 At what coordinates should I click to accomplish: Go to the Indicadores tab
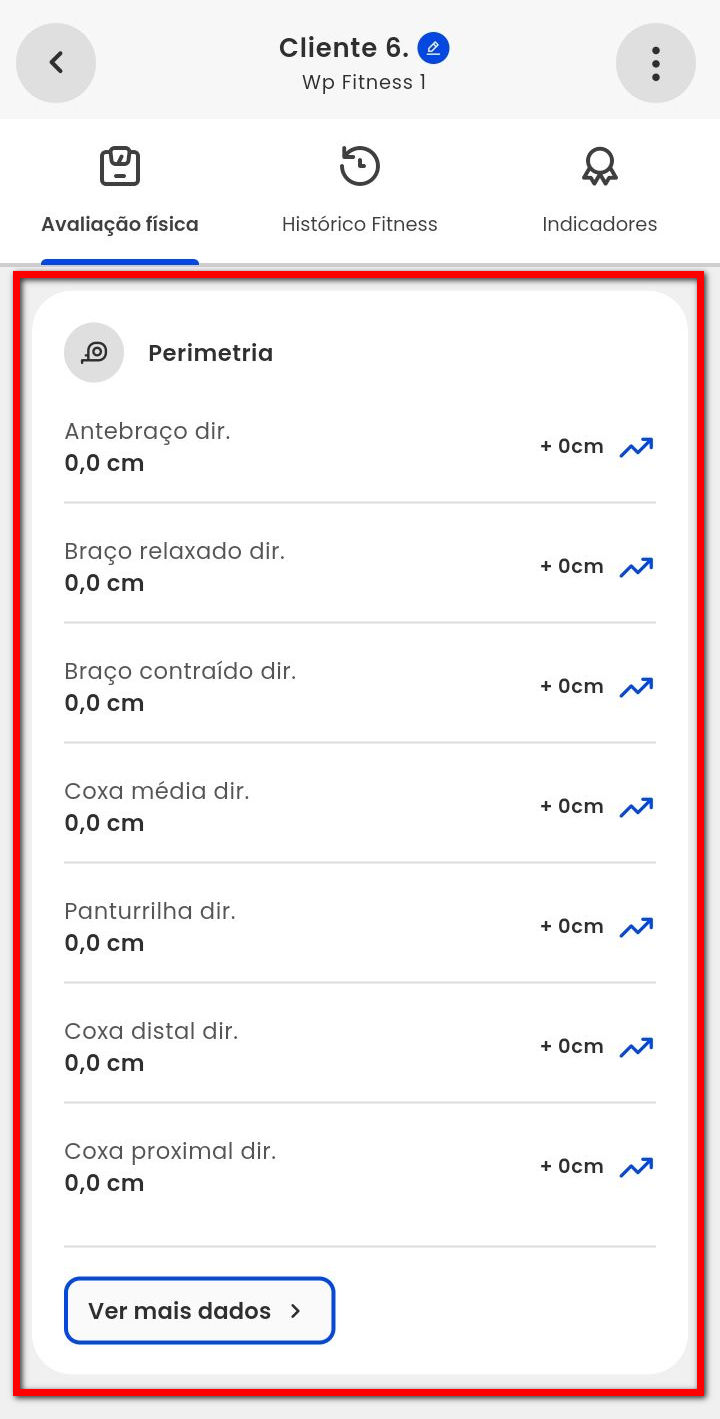click(x=600, y=192)
